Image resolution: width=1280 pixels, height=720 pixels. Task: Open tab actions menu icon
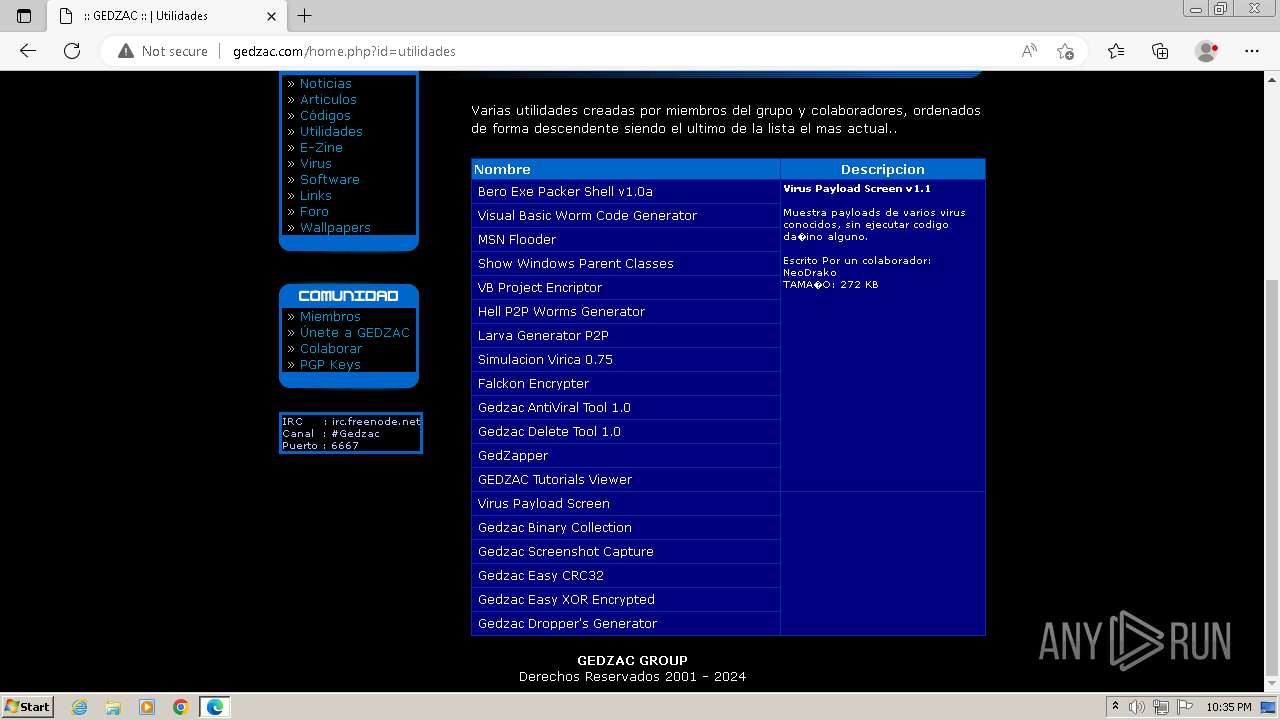pyautogui.click(x=24, y=16)
